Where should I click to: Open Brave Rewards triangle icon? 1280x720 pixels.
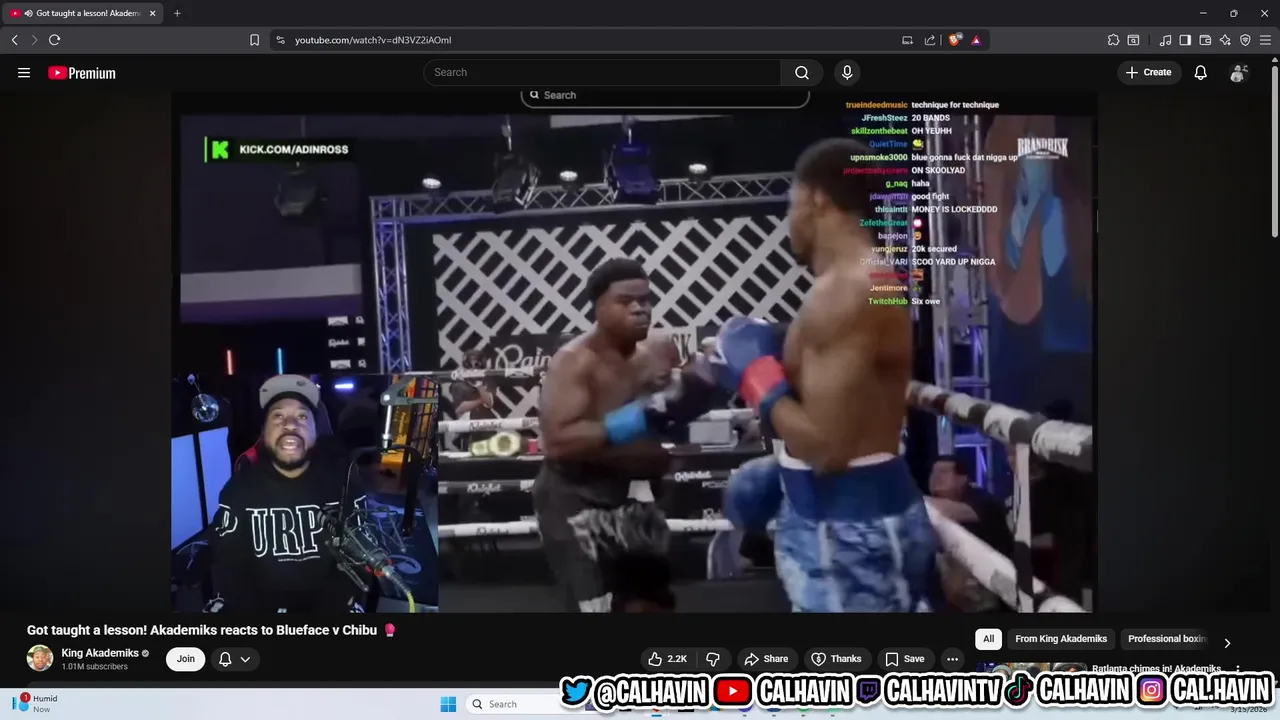976,40
